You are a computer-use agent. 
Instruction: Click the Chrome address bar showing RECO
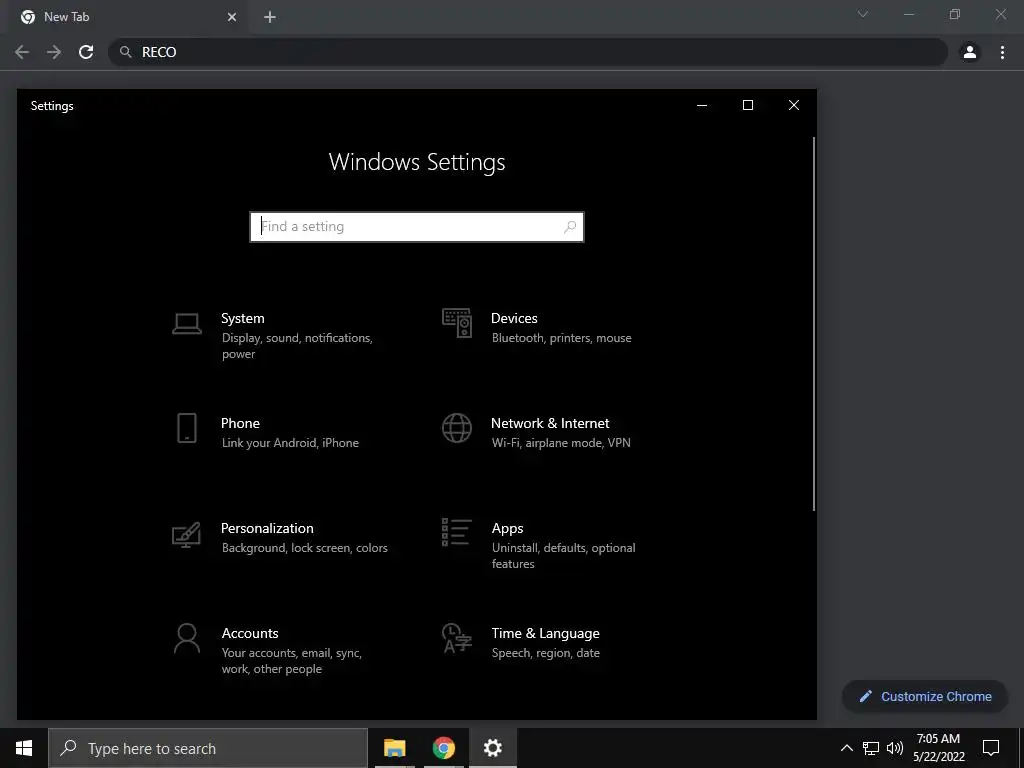tap(528, 52)
